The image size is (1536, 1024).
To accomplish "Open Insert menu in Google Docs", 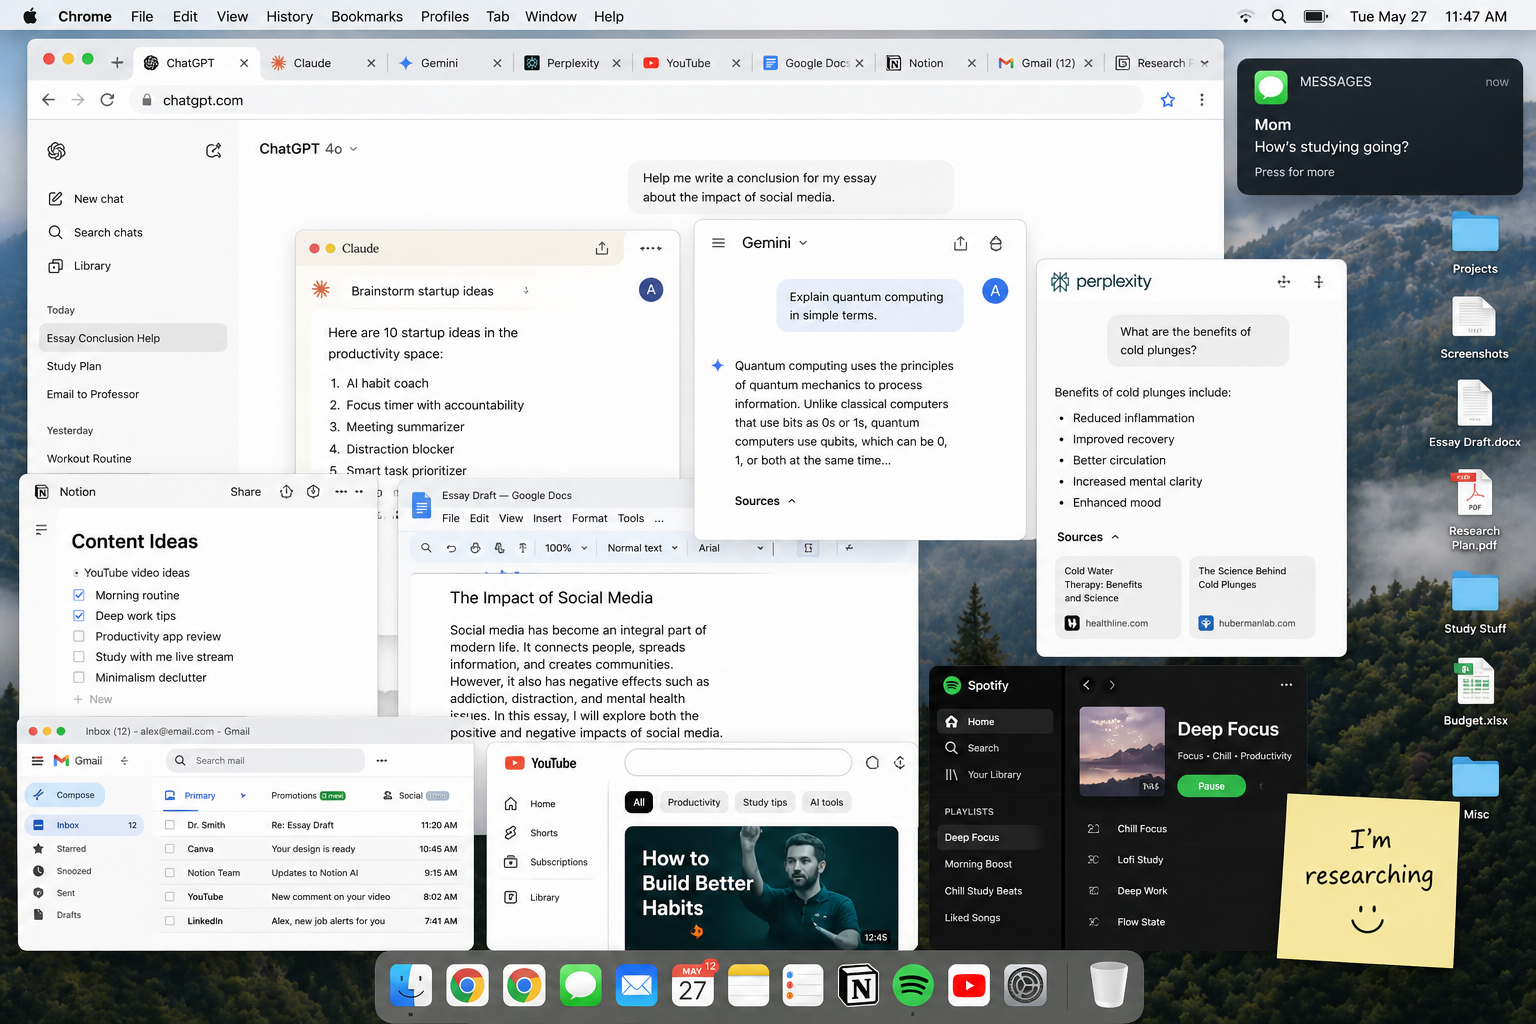I will (547, 518).
